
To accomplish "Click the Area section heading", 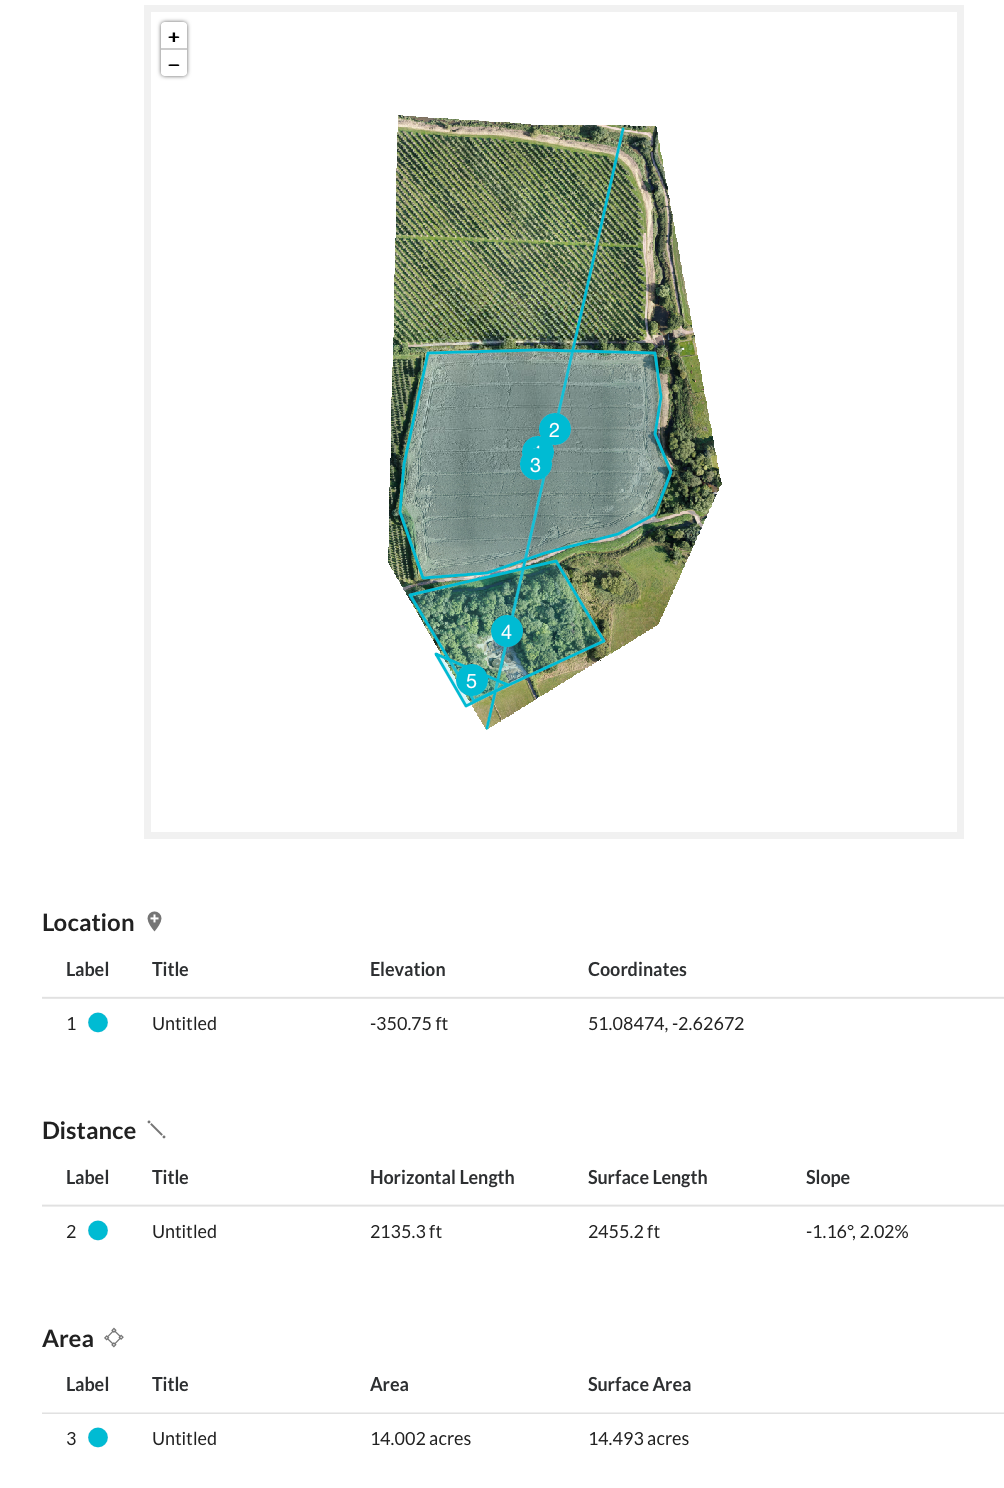I will (68, 1339).
